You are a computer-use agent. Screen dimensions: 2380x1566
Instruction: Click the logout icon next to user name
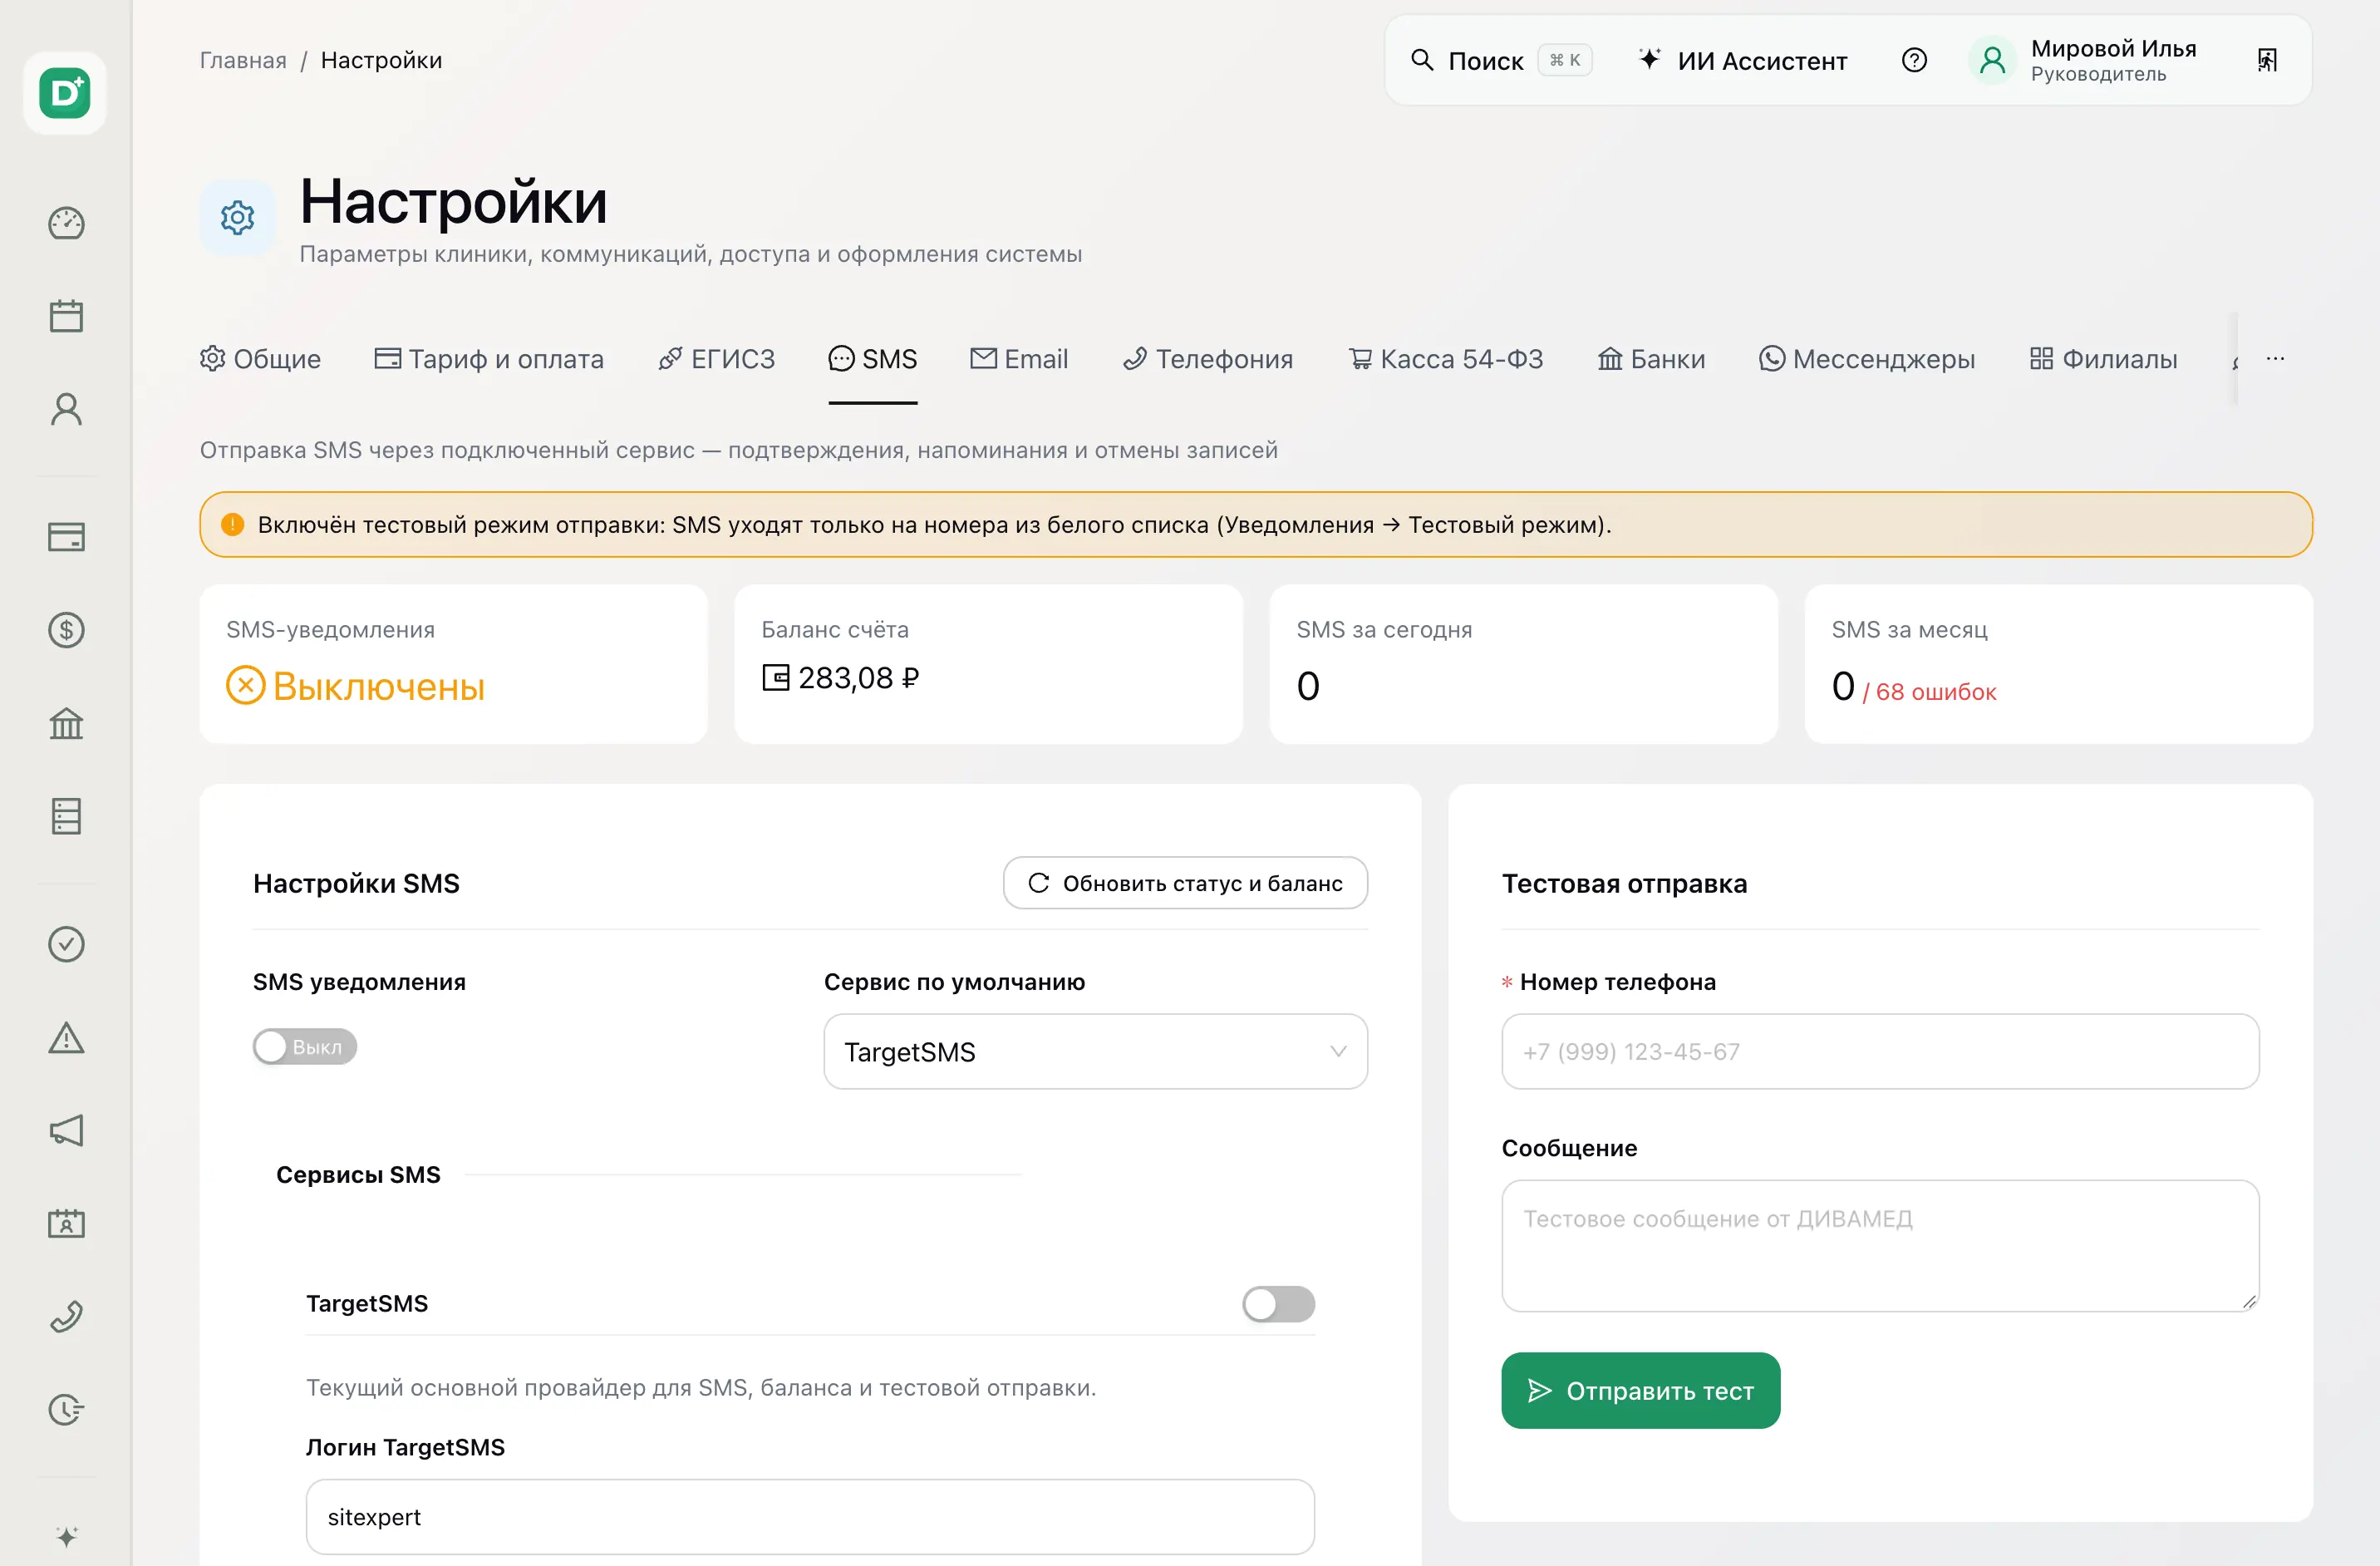click(x=2267, y=60)
